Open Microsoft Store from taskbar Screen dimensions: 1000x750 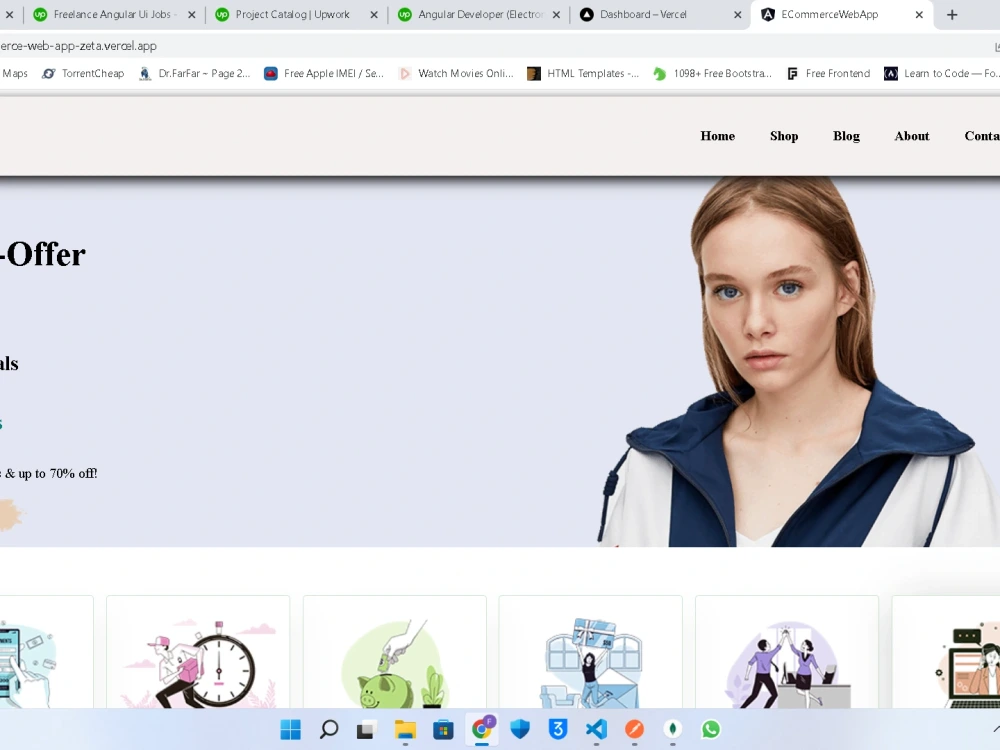tap(443, 729)
